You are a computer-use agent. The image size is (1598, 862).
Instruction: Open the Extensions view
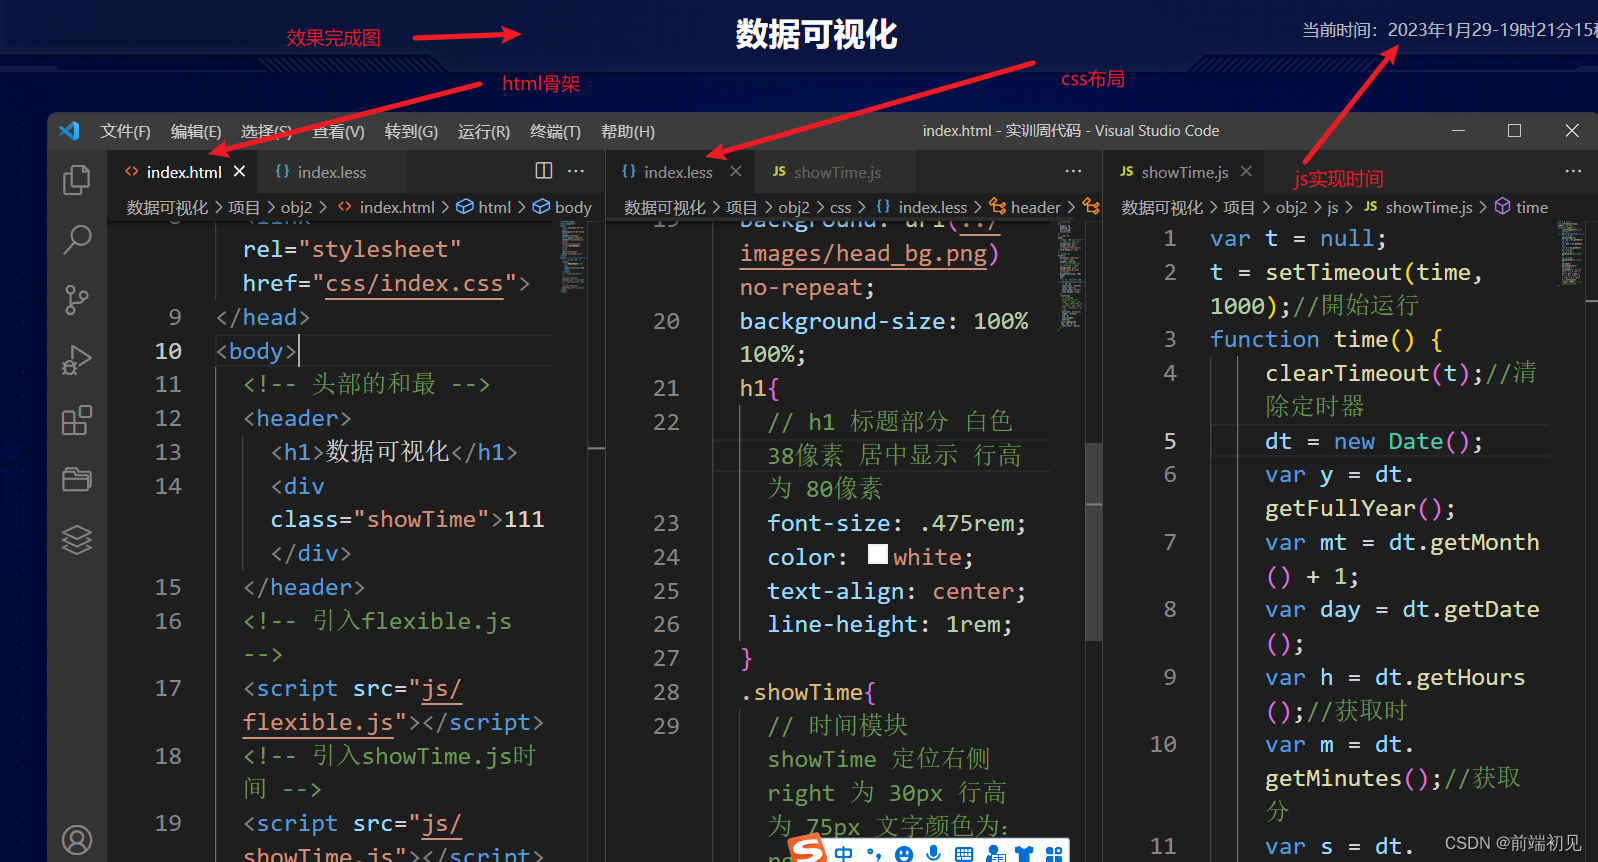77,420
